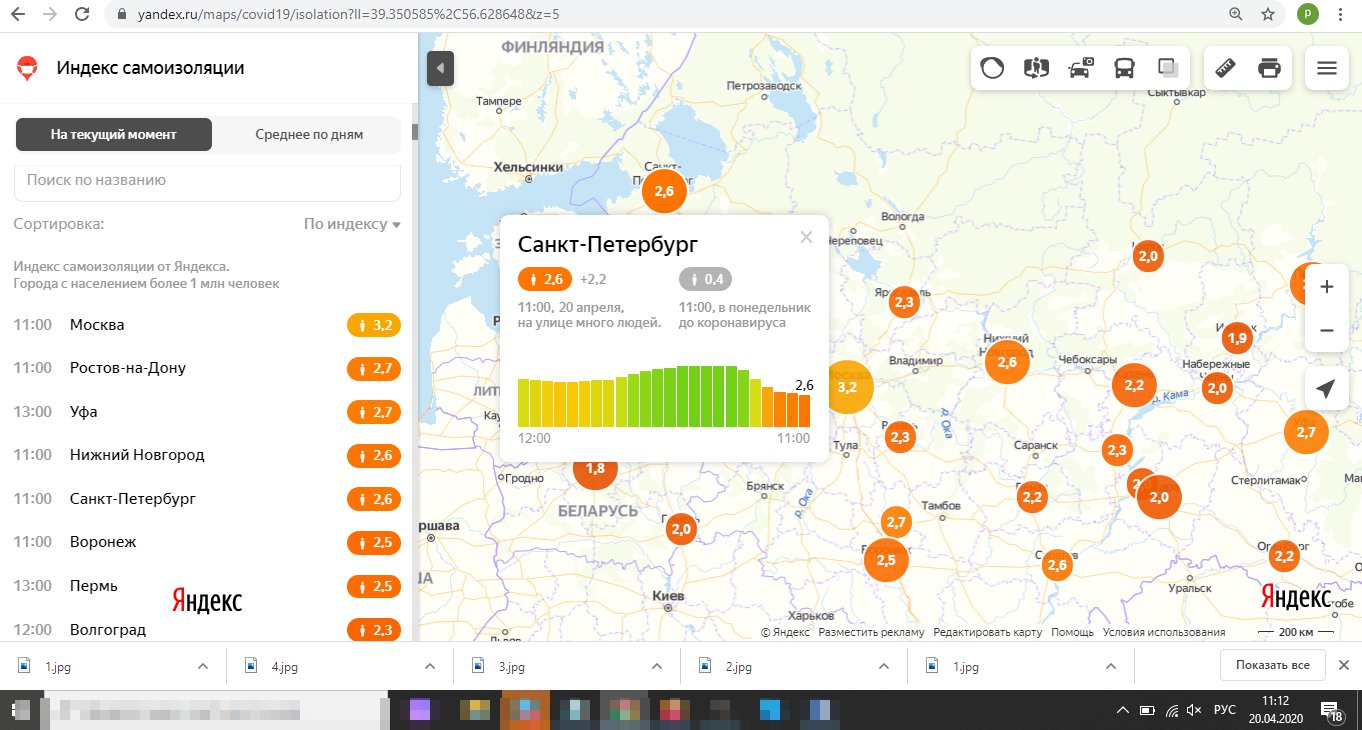Viewport: 1362px width, 730px height.
Task: Select Ростов-на-Дону in the list
Action: point(207,368)
